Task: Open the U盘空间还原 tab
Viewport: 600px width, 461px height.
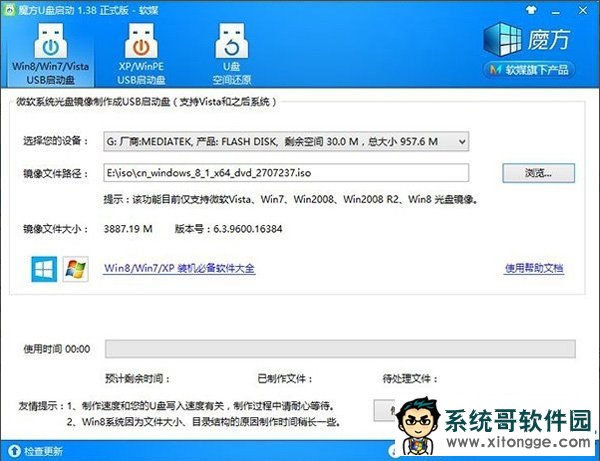Action: click(x=232, y=54)
